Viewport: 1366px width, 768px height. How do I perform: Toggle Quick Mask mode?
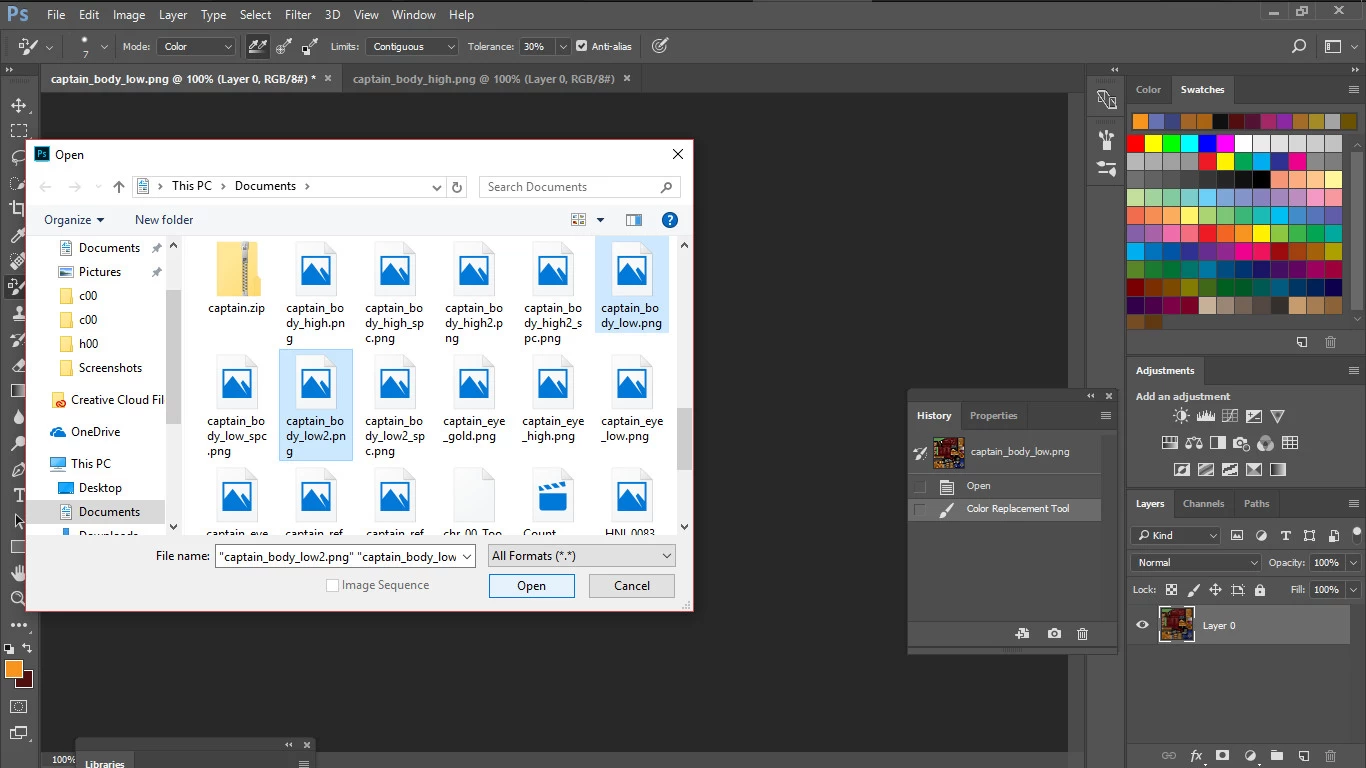18,706
